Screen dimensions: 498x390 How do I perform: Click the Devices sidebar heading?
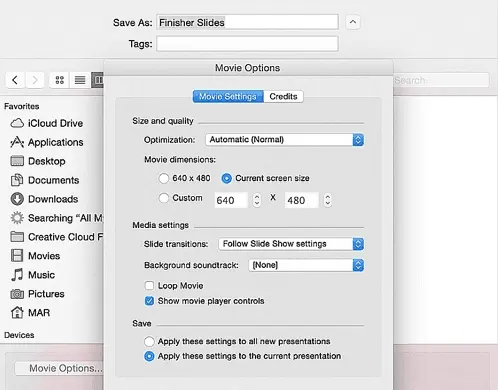click(x=19, y=335)
